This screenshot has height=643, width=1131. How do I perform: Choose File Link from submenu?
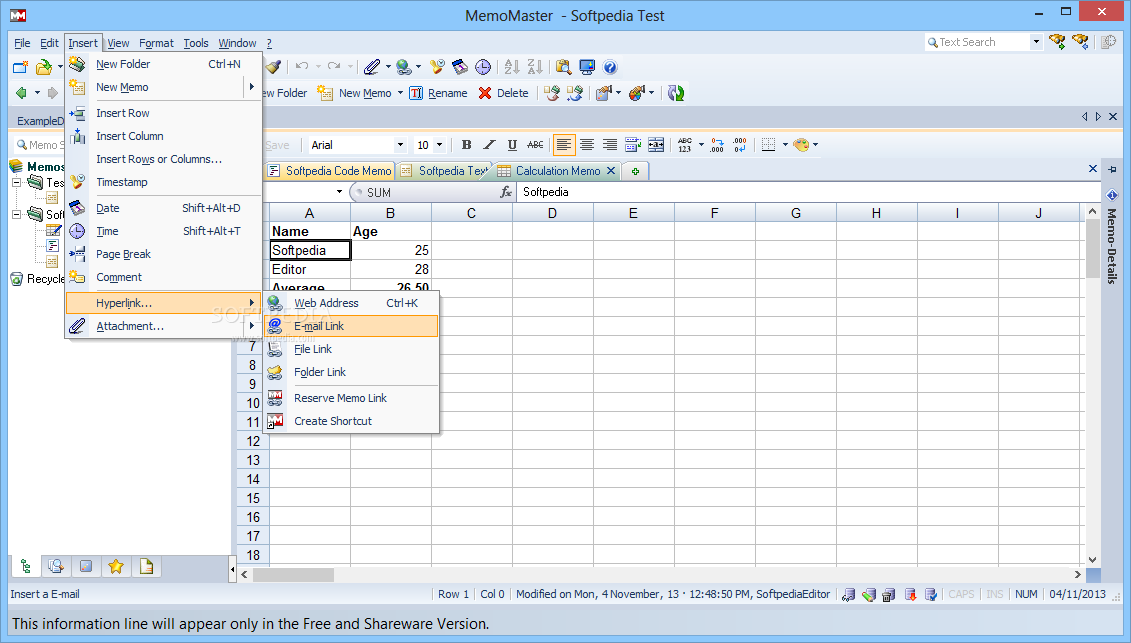click(x=351, y=349)
